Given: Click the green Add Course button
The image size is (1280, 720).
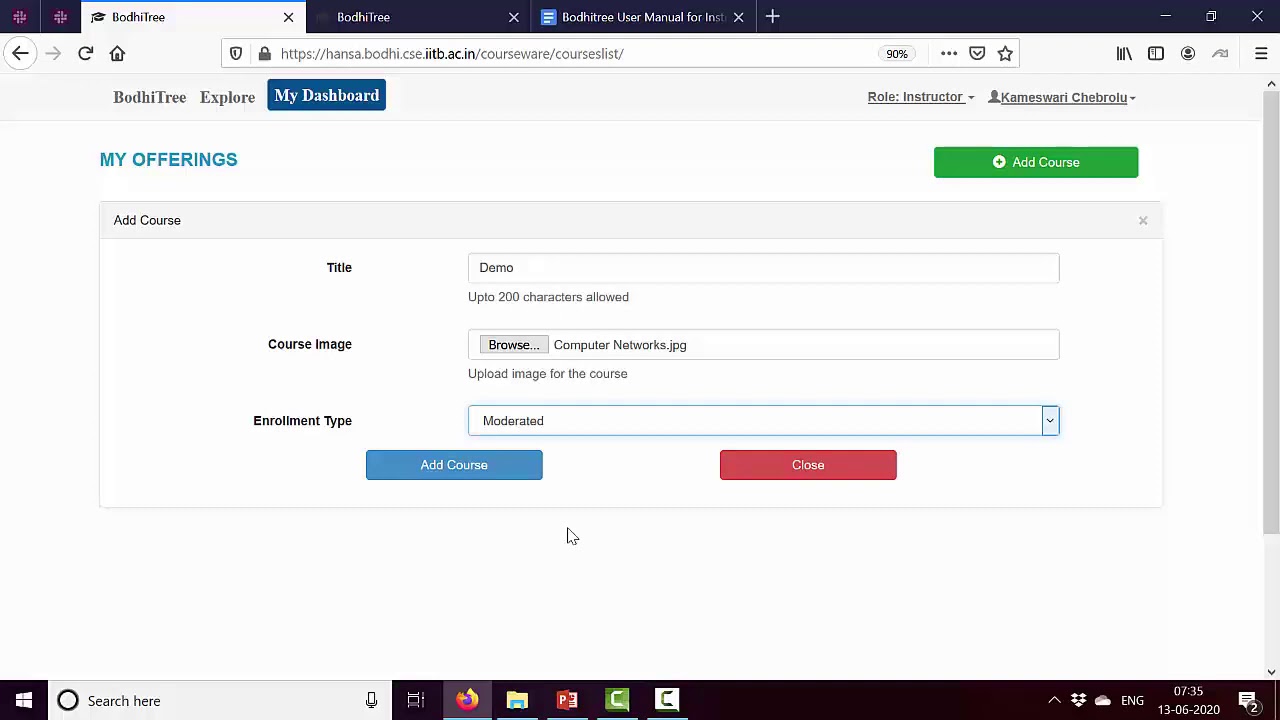Looking at the screenshot, I should pos(1036,162).
